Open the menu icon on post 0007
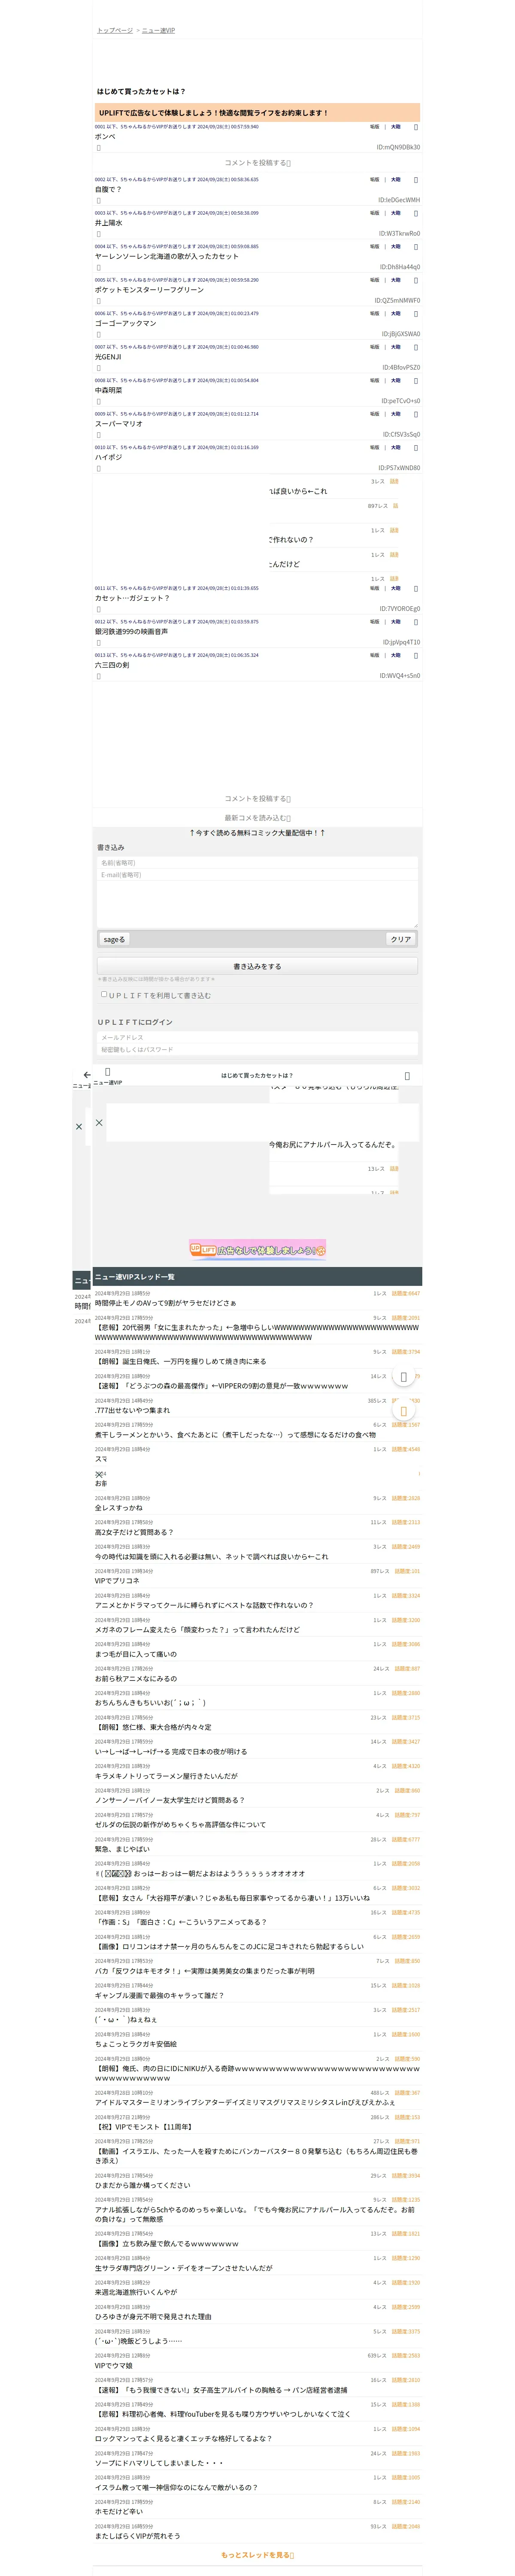The width and height of the screenshot is (515, 2576). [416, 347]
